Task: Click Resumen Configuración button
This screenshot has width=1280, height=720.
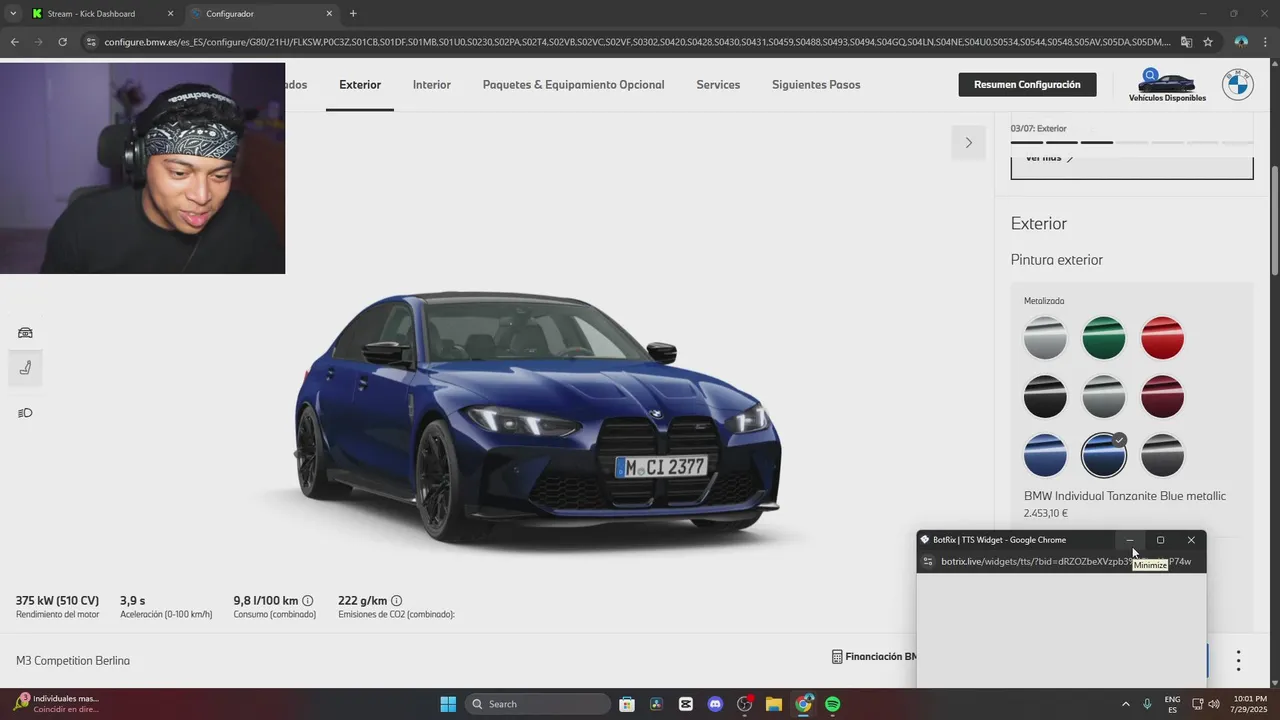Action: coord(1027,85)
